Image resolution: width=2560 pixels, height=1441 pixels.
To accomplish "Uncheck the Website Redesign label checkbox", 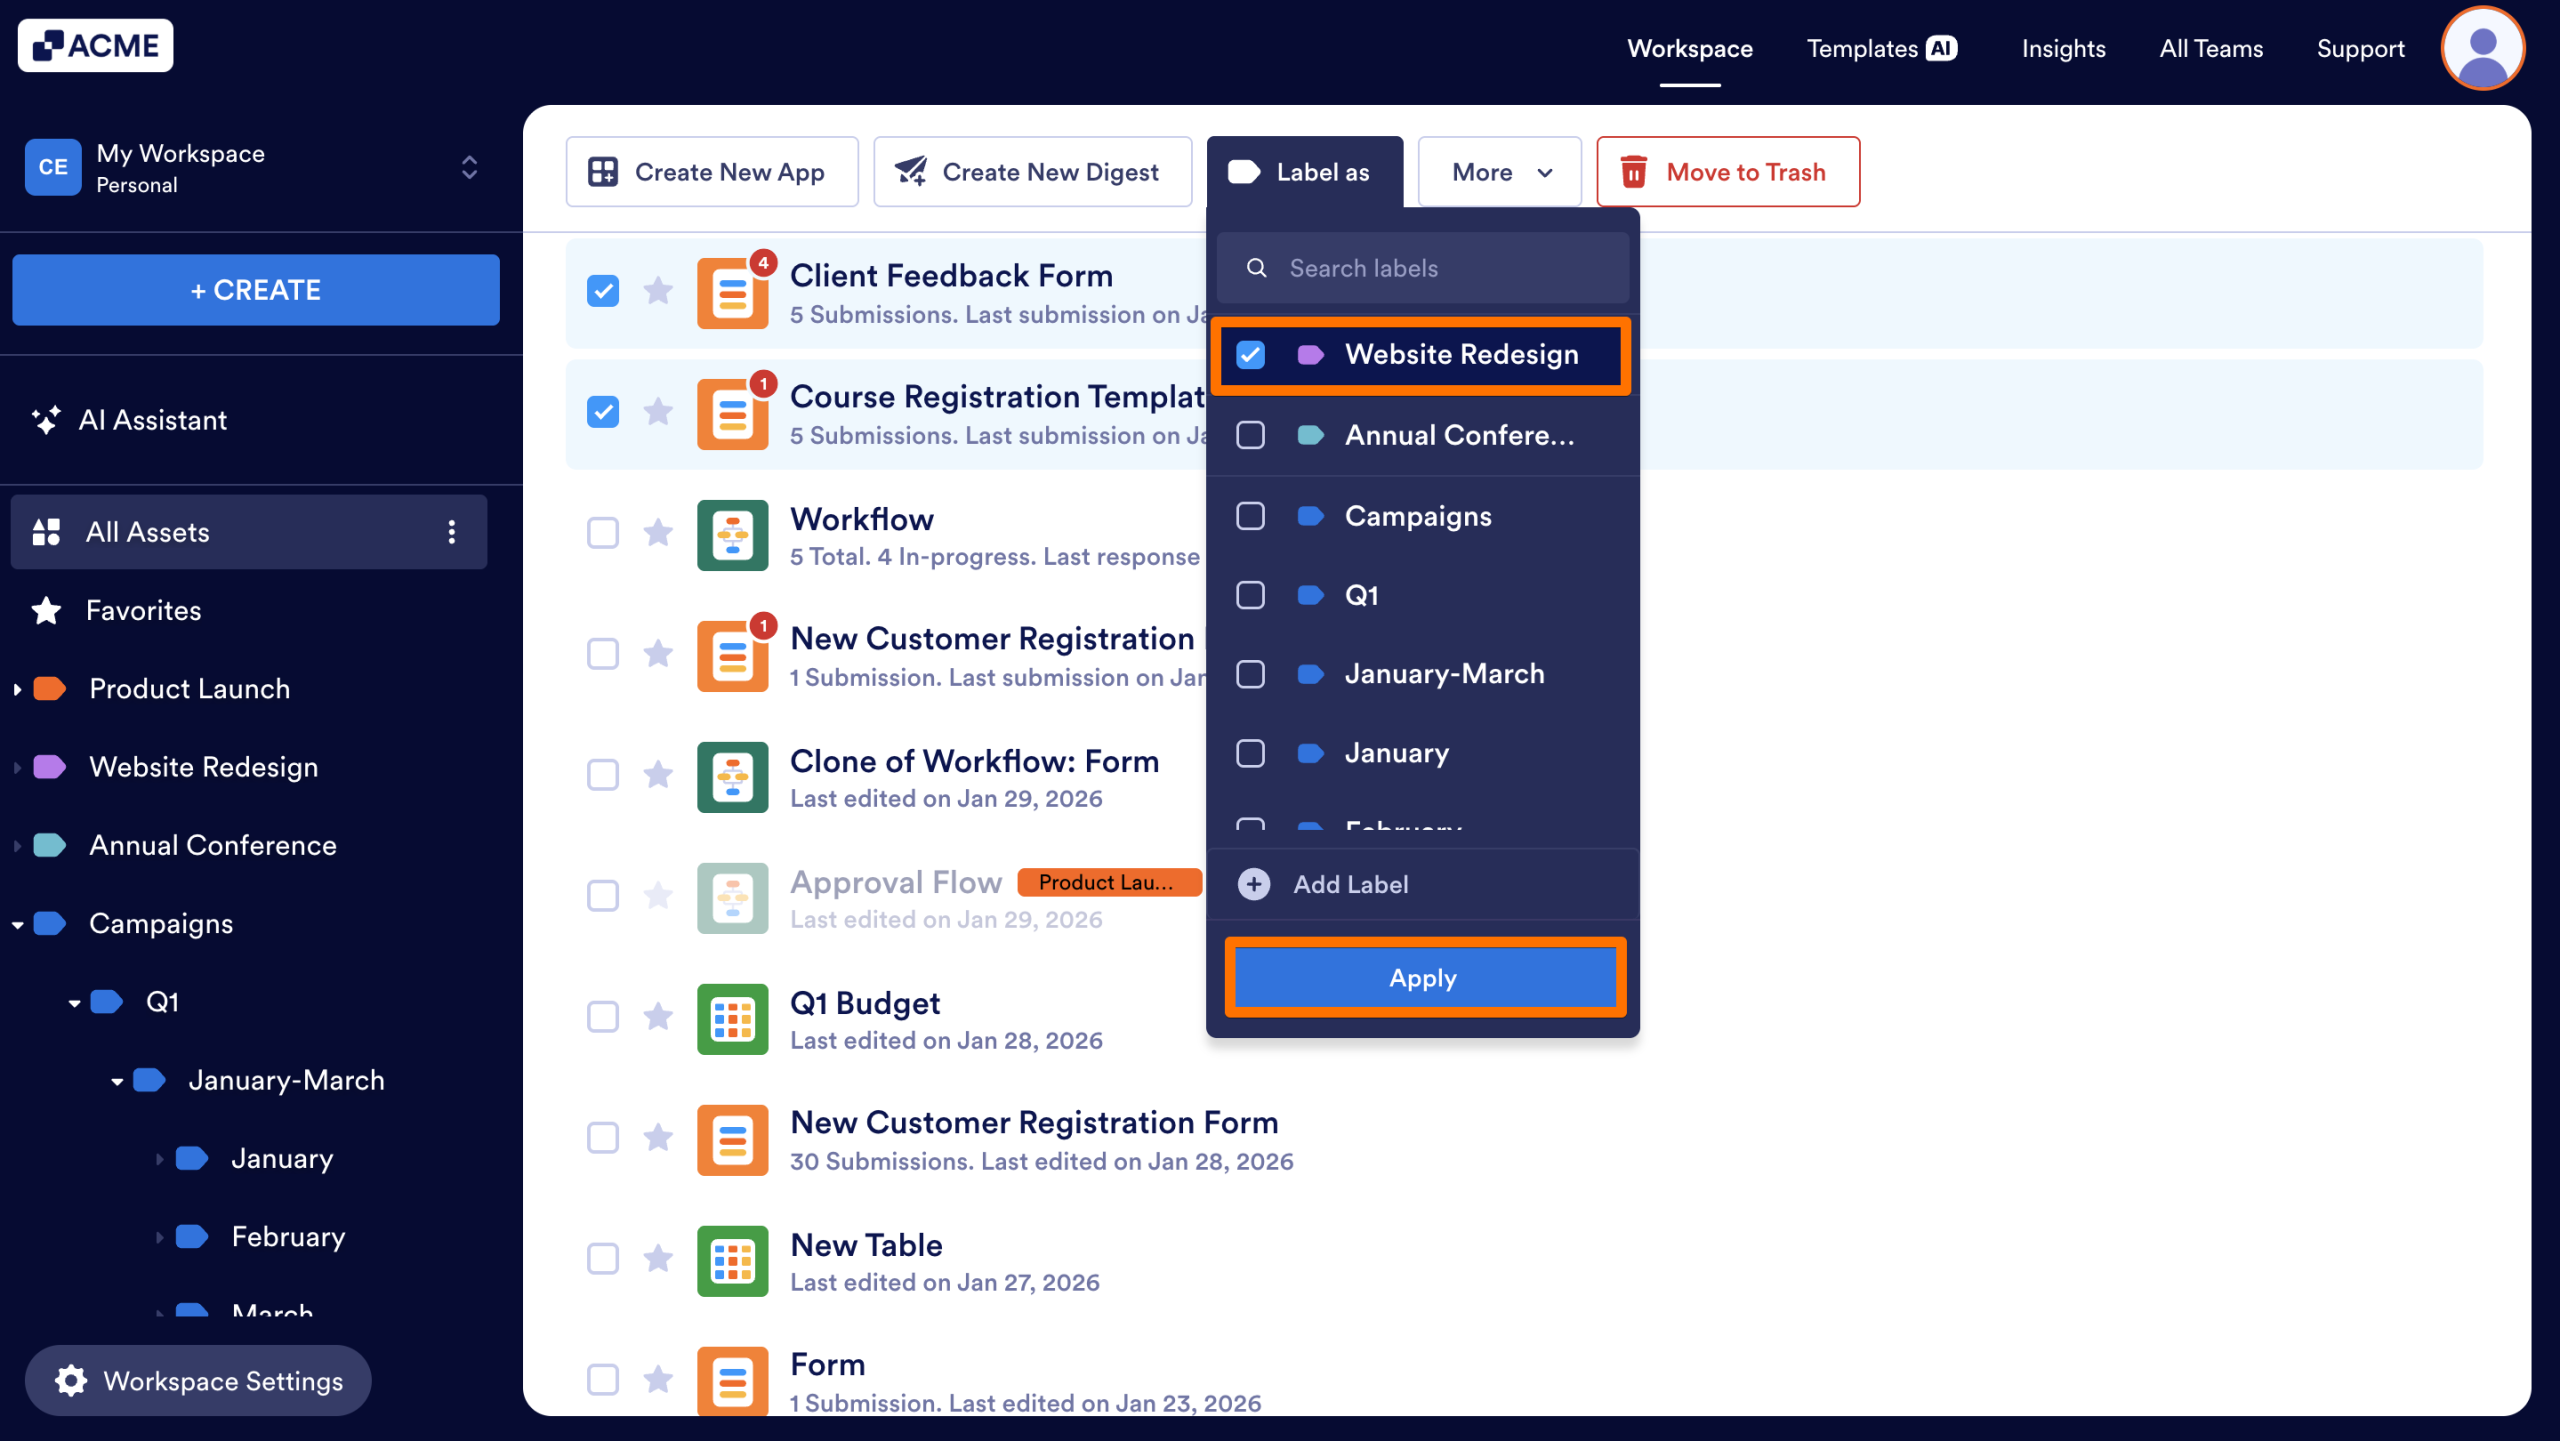I will [x=1250, y=355].
